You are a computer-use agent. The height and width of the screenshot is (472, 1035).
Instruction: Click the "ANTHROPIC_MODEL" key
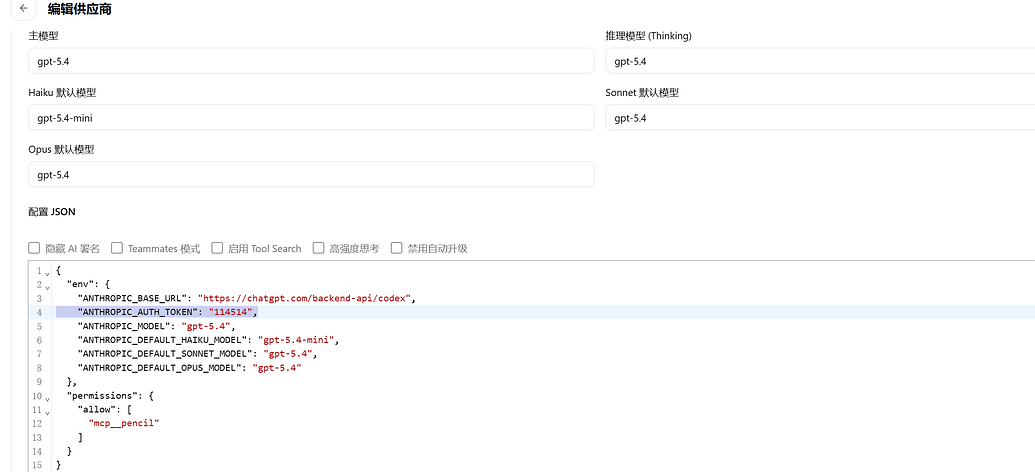tap(124, 326)
